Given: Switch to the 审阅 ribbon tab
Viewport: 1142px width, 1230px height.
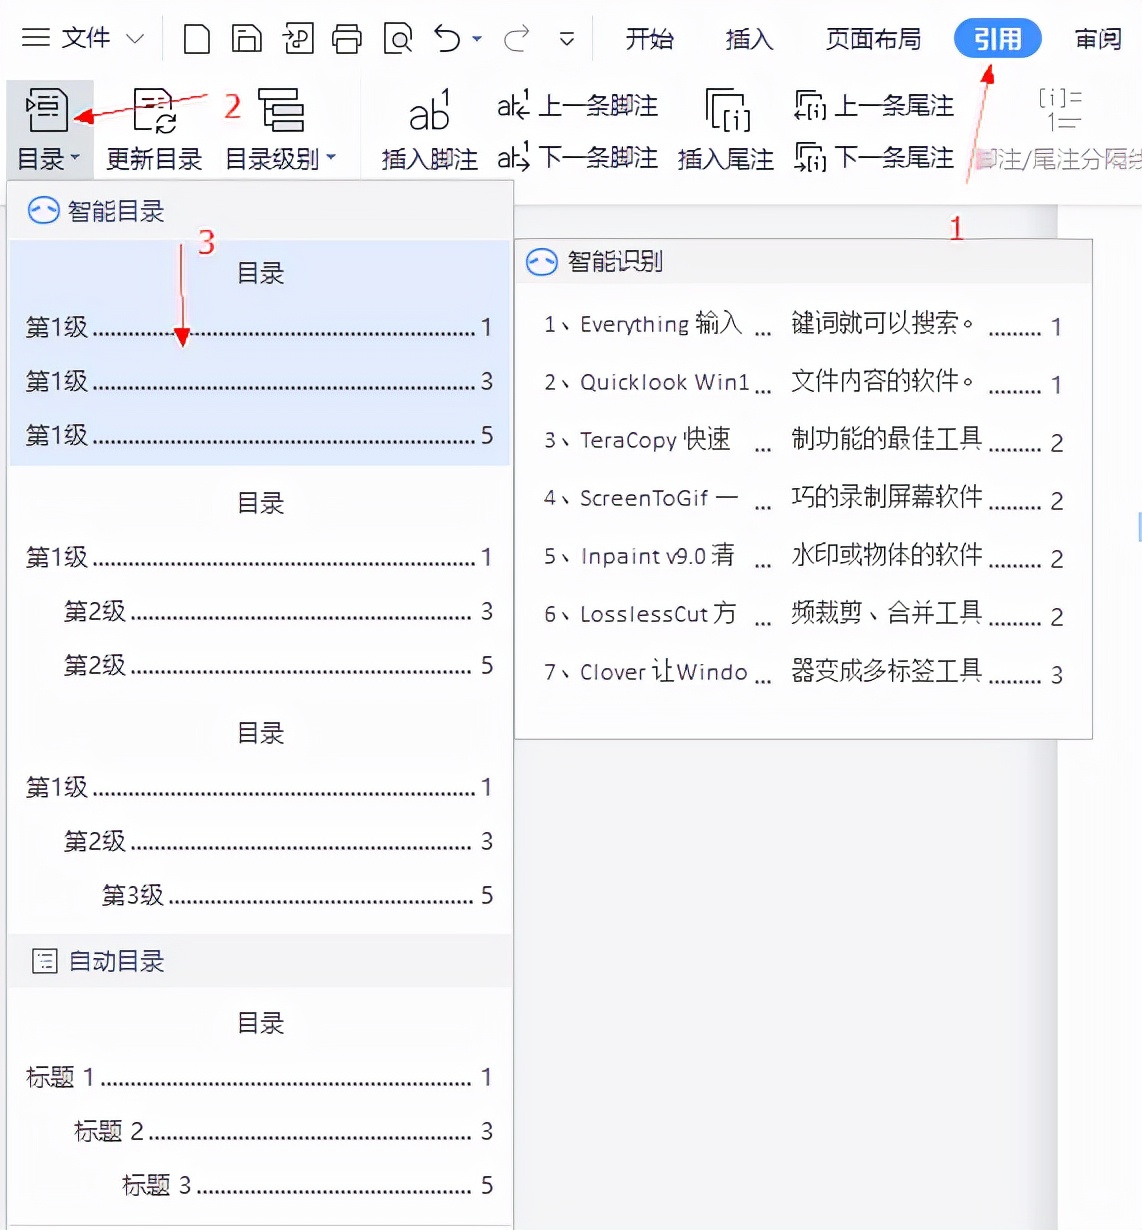Looking at the screenshot, I should tap(1097, 38).
